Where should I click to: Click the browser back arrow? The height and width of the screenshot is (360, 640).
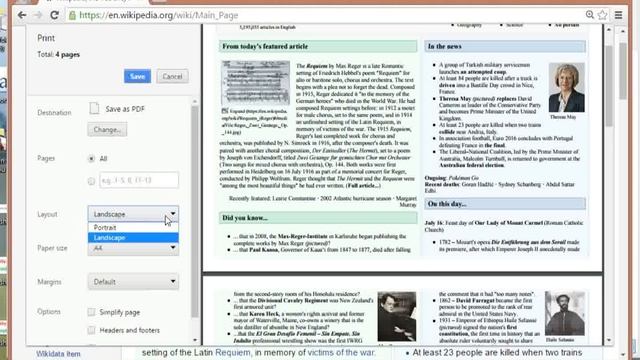point(22,16)
